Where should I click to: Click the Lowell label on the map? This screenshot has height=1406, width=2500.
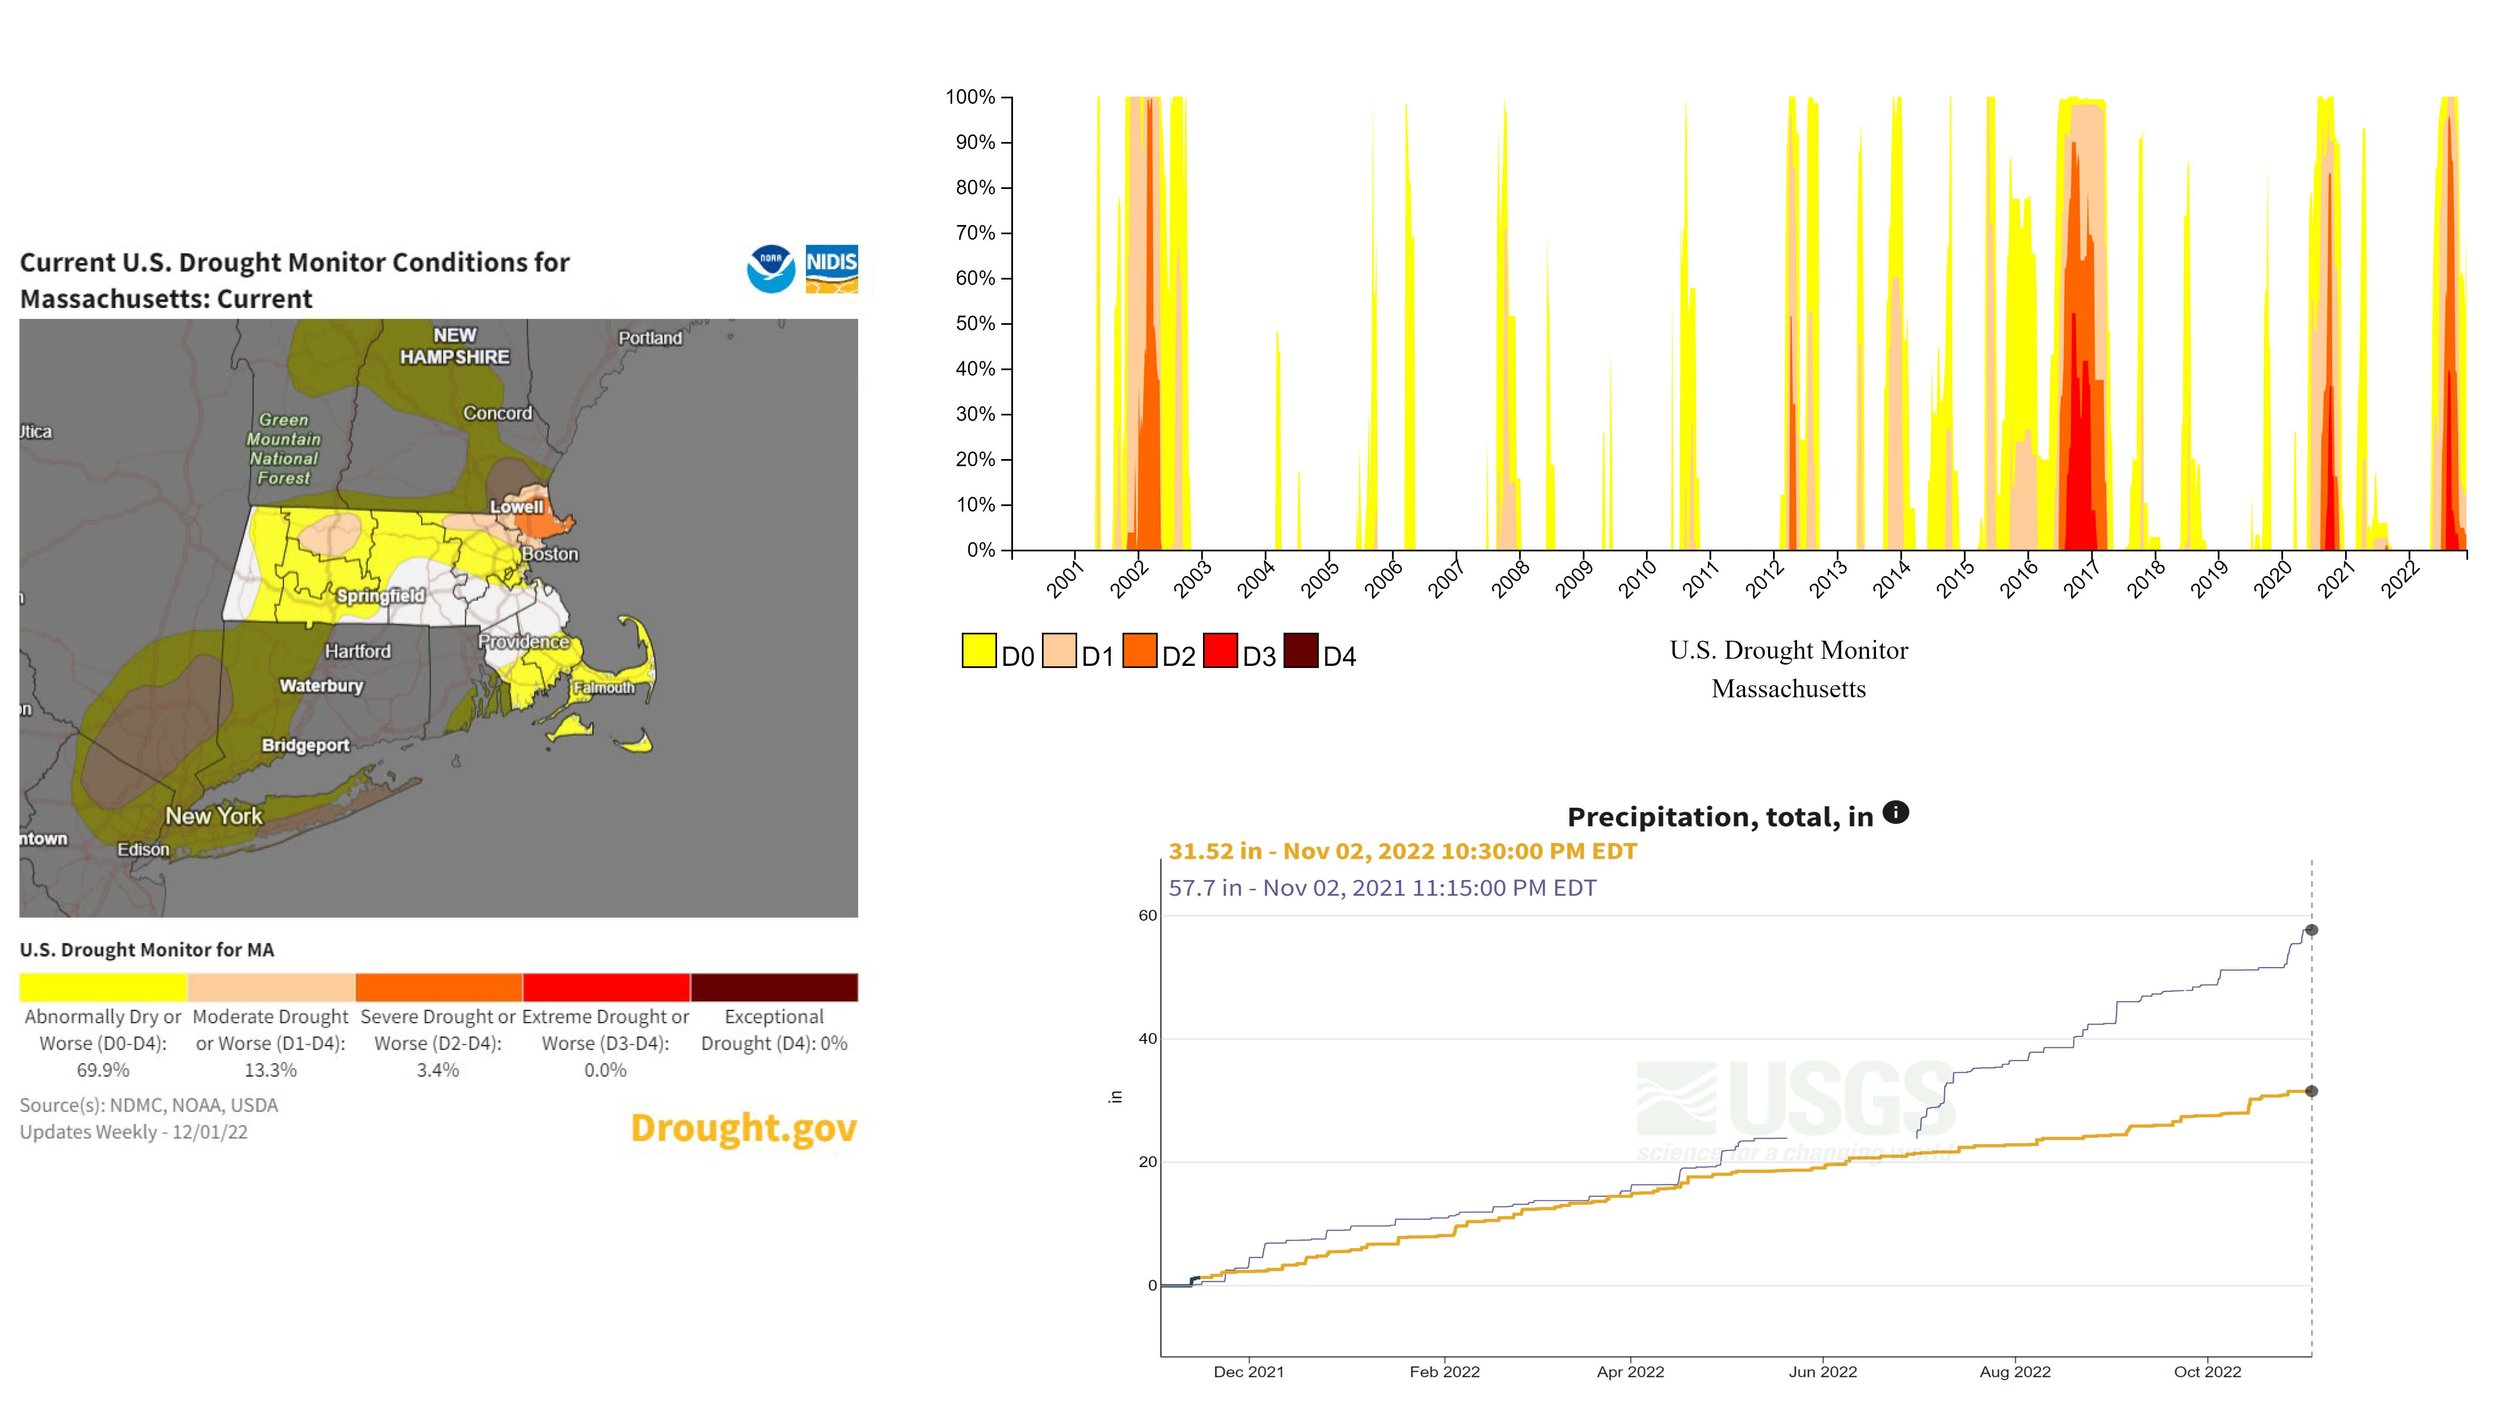(516, 507)
